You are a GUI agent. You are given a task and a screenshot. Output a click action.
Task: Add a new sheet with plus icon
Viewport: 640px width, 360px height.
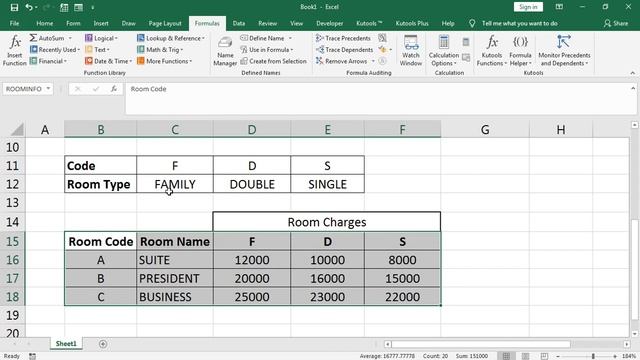coord(103,344)
